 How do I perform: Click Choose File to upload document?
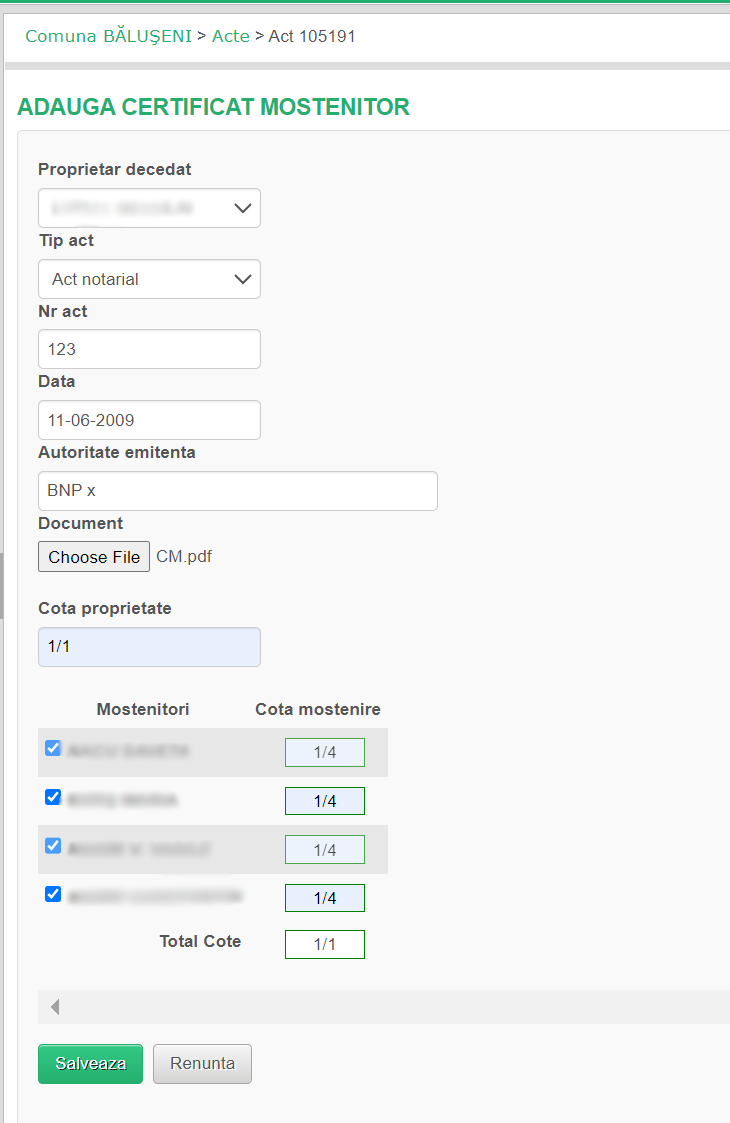pos(94,557)
